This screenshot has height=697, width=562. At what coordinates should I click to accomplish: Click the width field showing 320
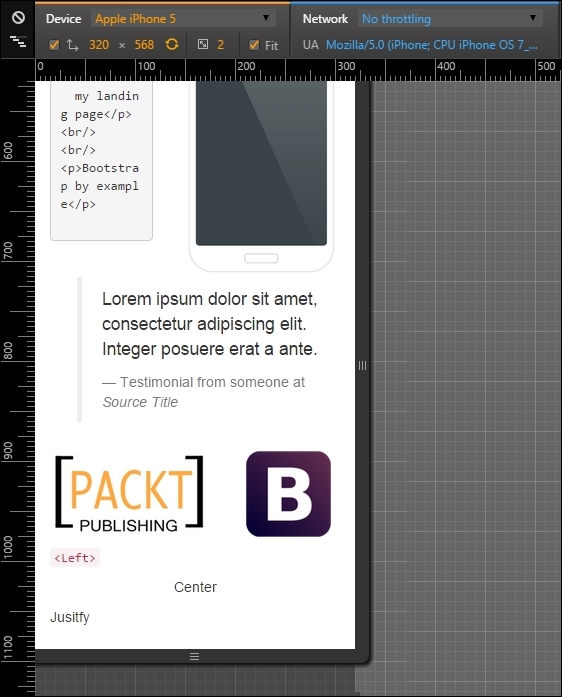99,45
